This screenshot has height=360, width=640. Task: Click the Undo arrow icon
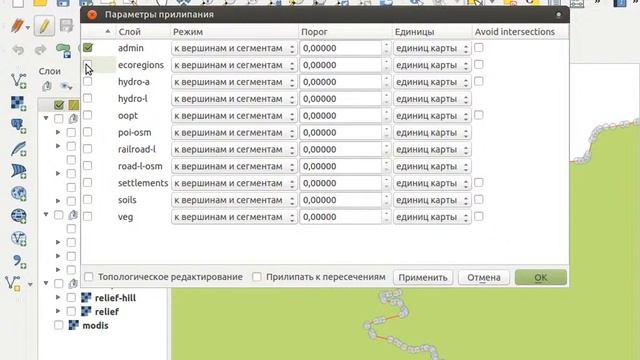18,50
